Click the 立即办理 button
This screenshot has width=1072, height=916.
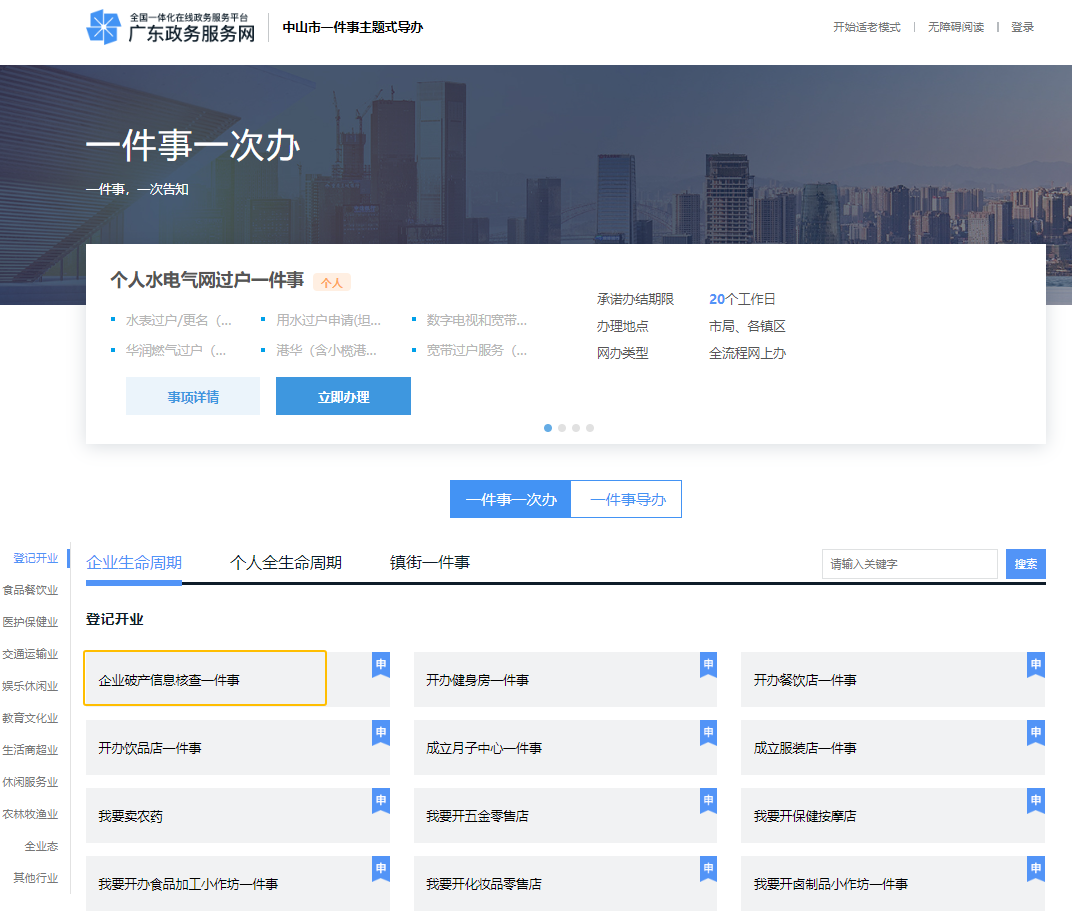coord(343,396)
